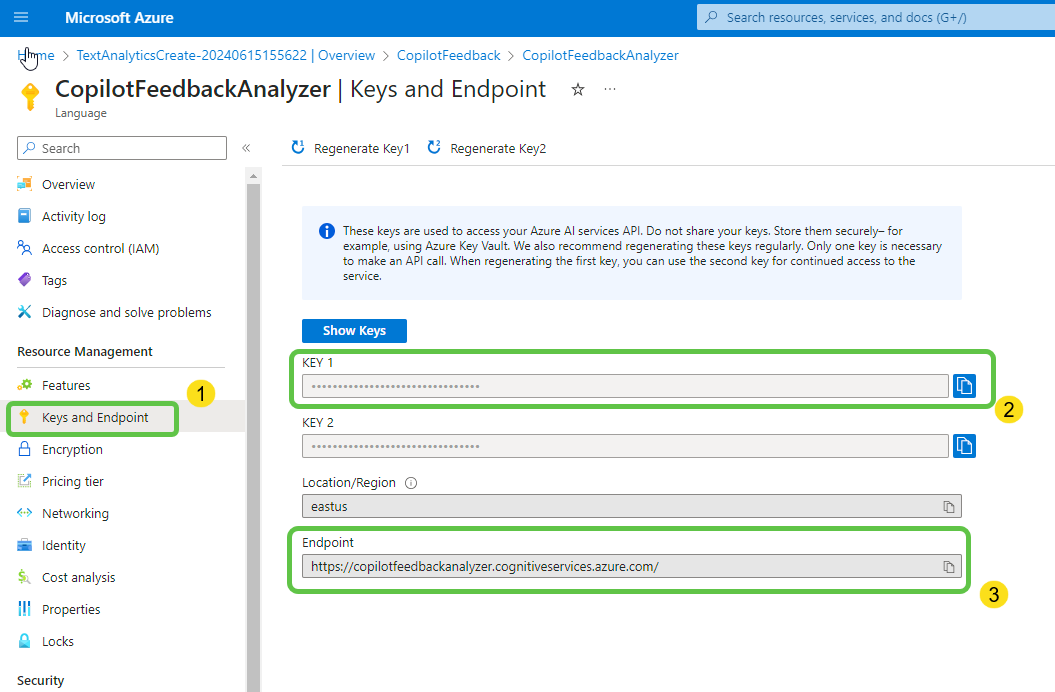Select Pricing tier in sidebar
The height and width of the screenshot is (692, 1055).
click(x=72, y=482)
